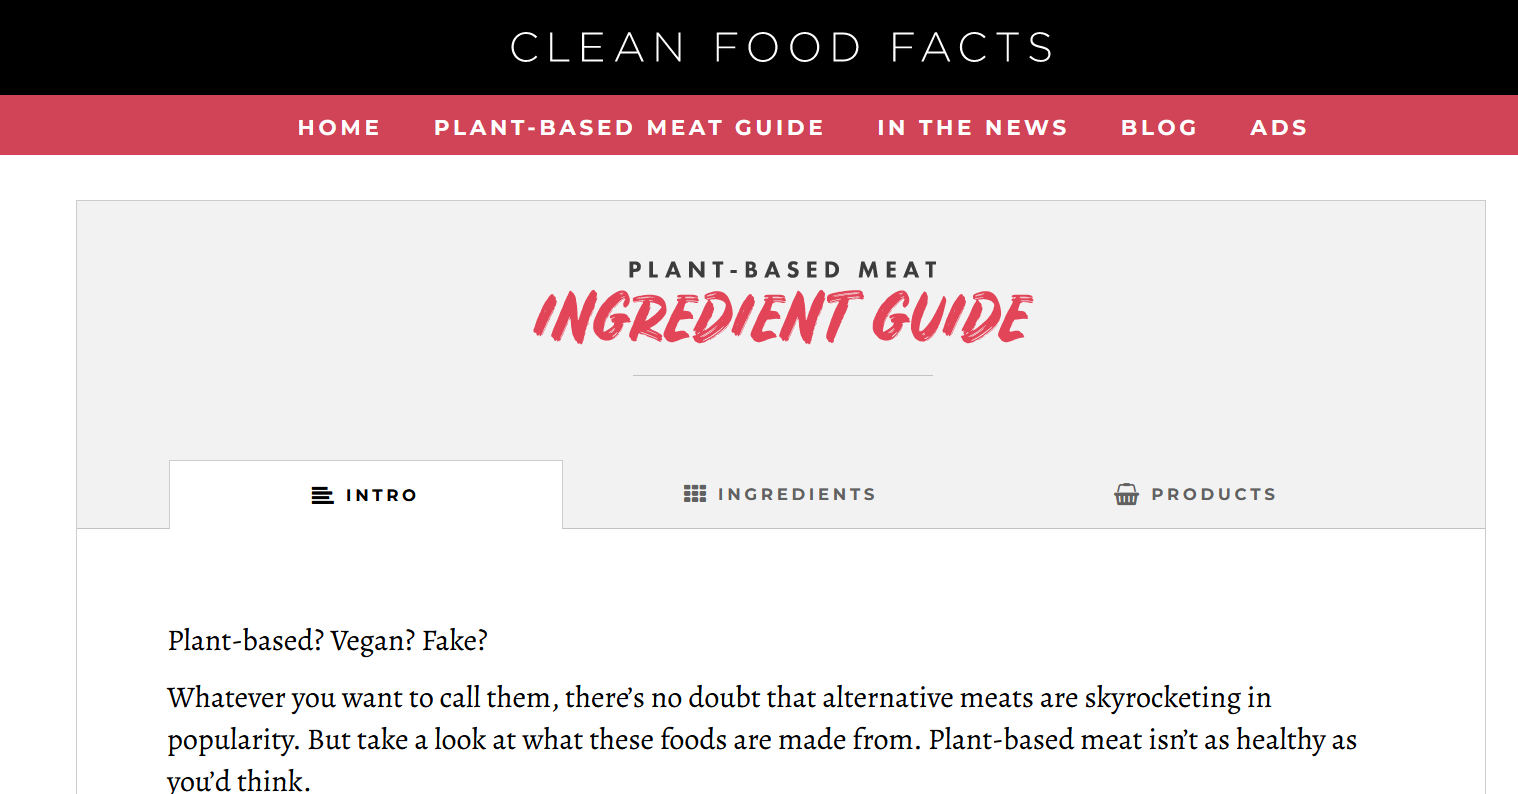The width and height of the screenshot is (1518, 794).
Task: Click the Plant-Based Meat subtitle text
Action: [x=782, y=270]
